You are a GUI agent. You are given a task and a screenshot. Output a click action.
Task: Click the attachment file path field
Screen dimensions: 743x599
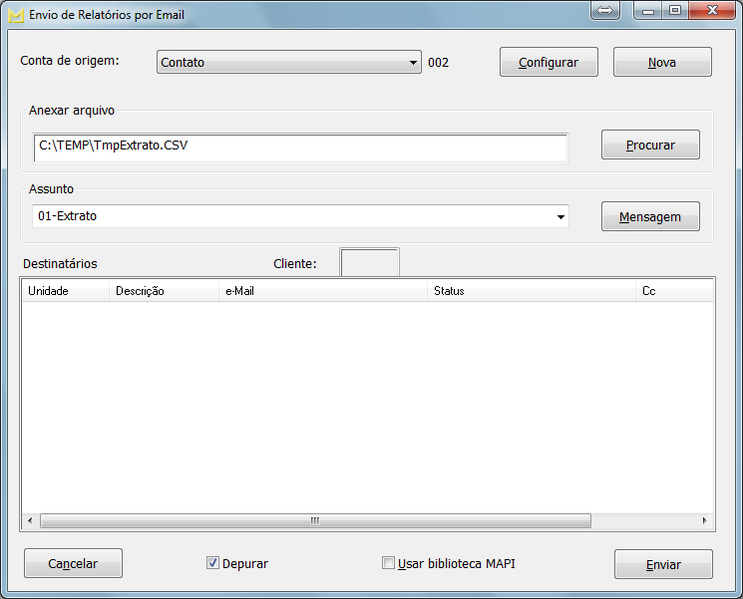tap(300, 146)
